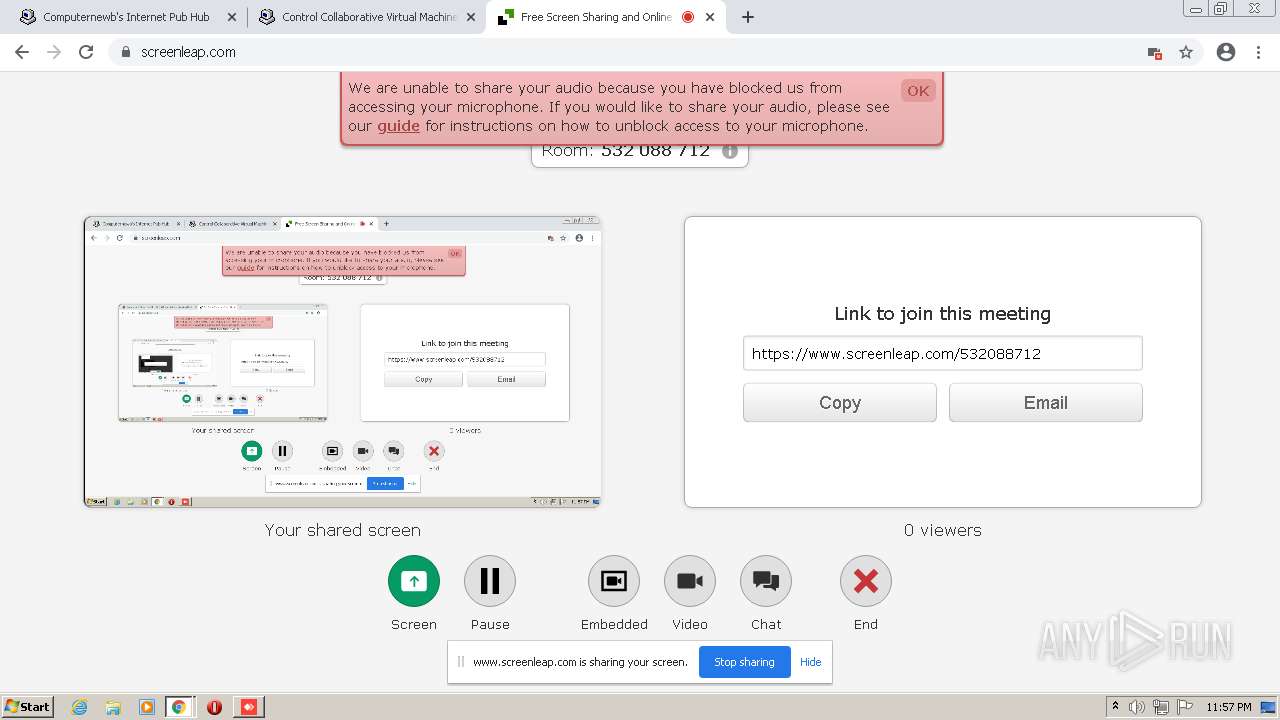This screenshot has width=1280, height=720.
Task: Click the sharing bar drag handle
Action: (461, 662)
